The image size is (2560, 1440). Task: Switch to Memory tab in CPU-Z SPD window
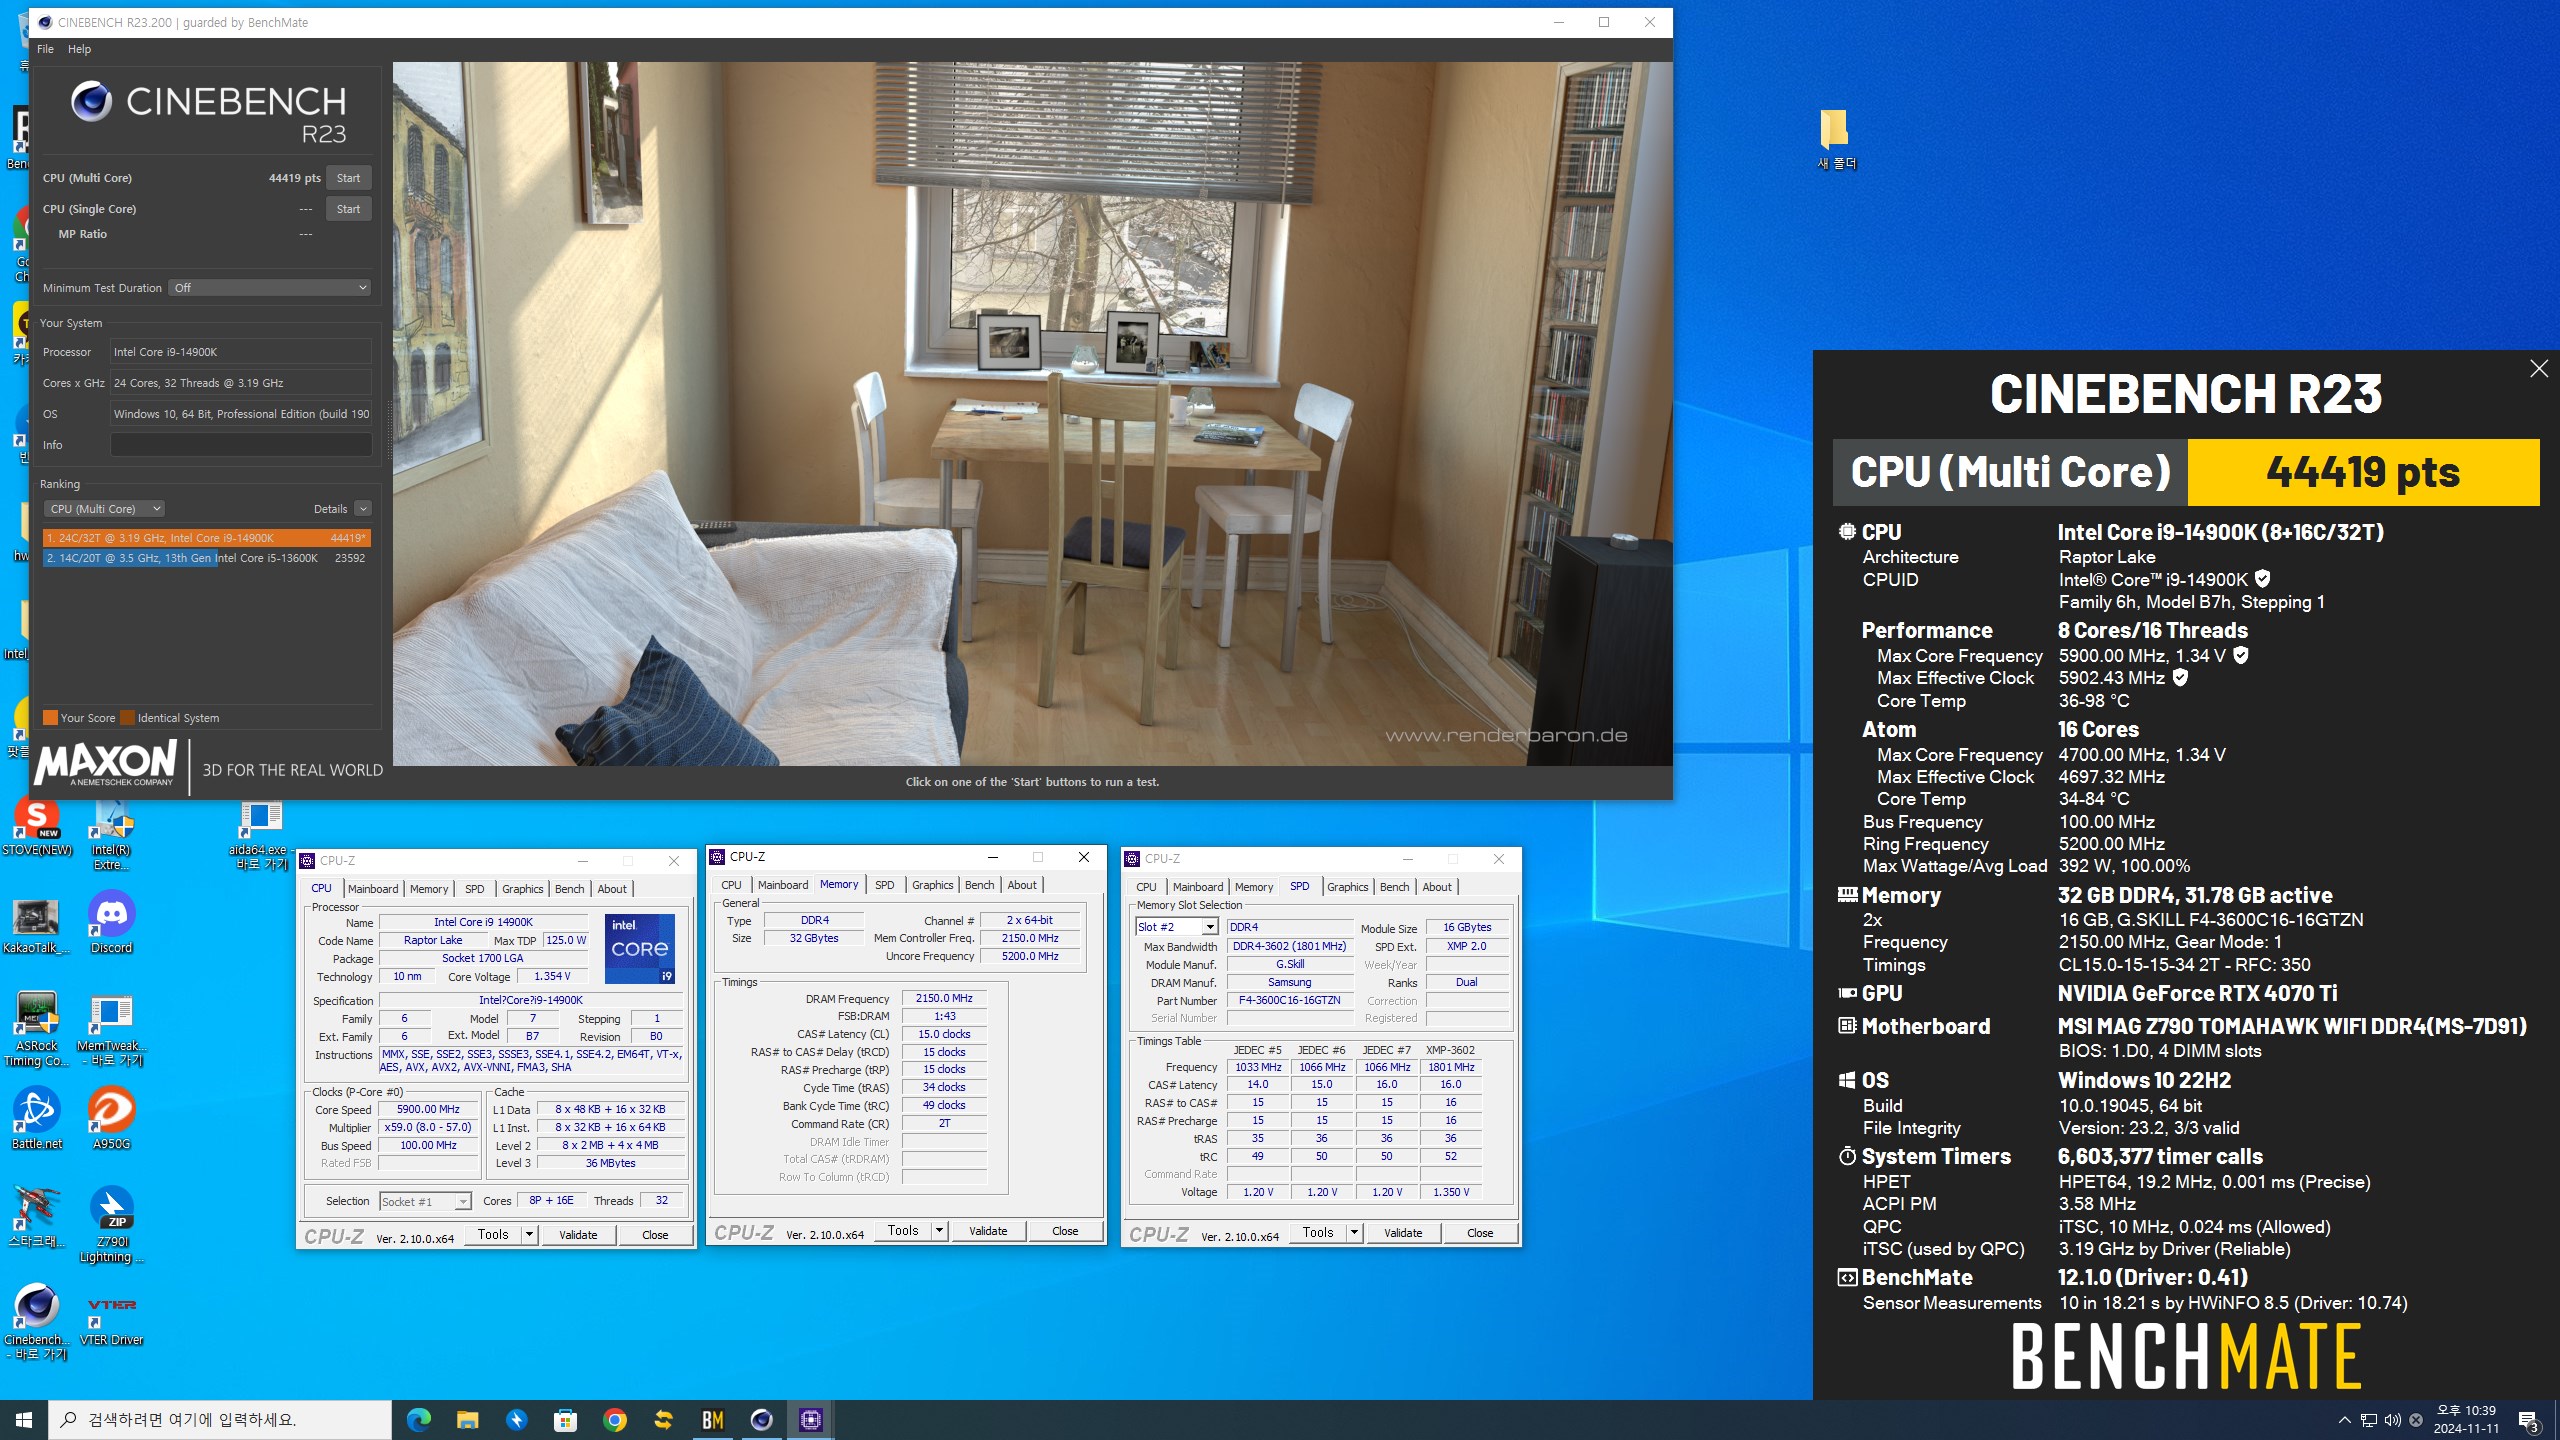1253,887
